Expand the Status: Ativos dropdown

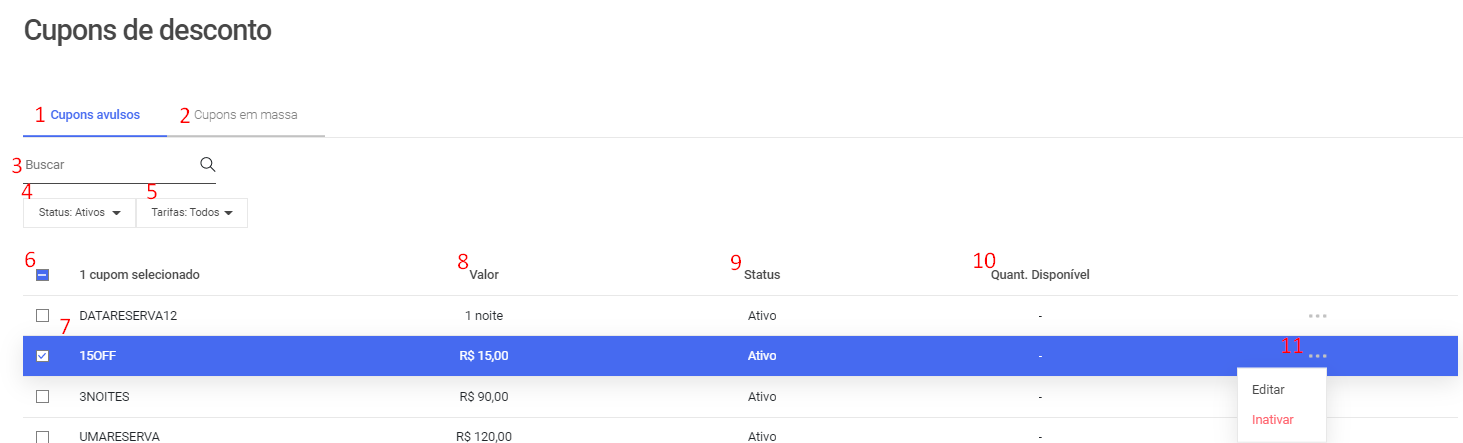click(79, 213)
